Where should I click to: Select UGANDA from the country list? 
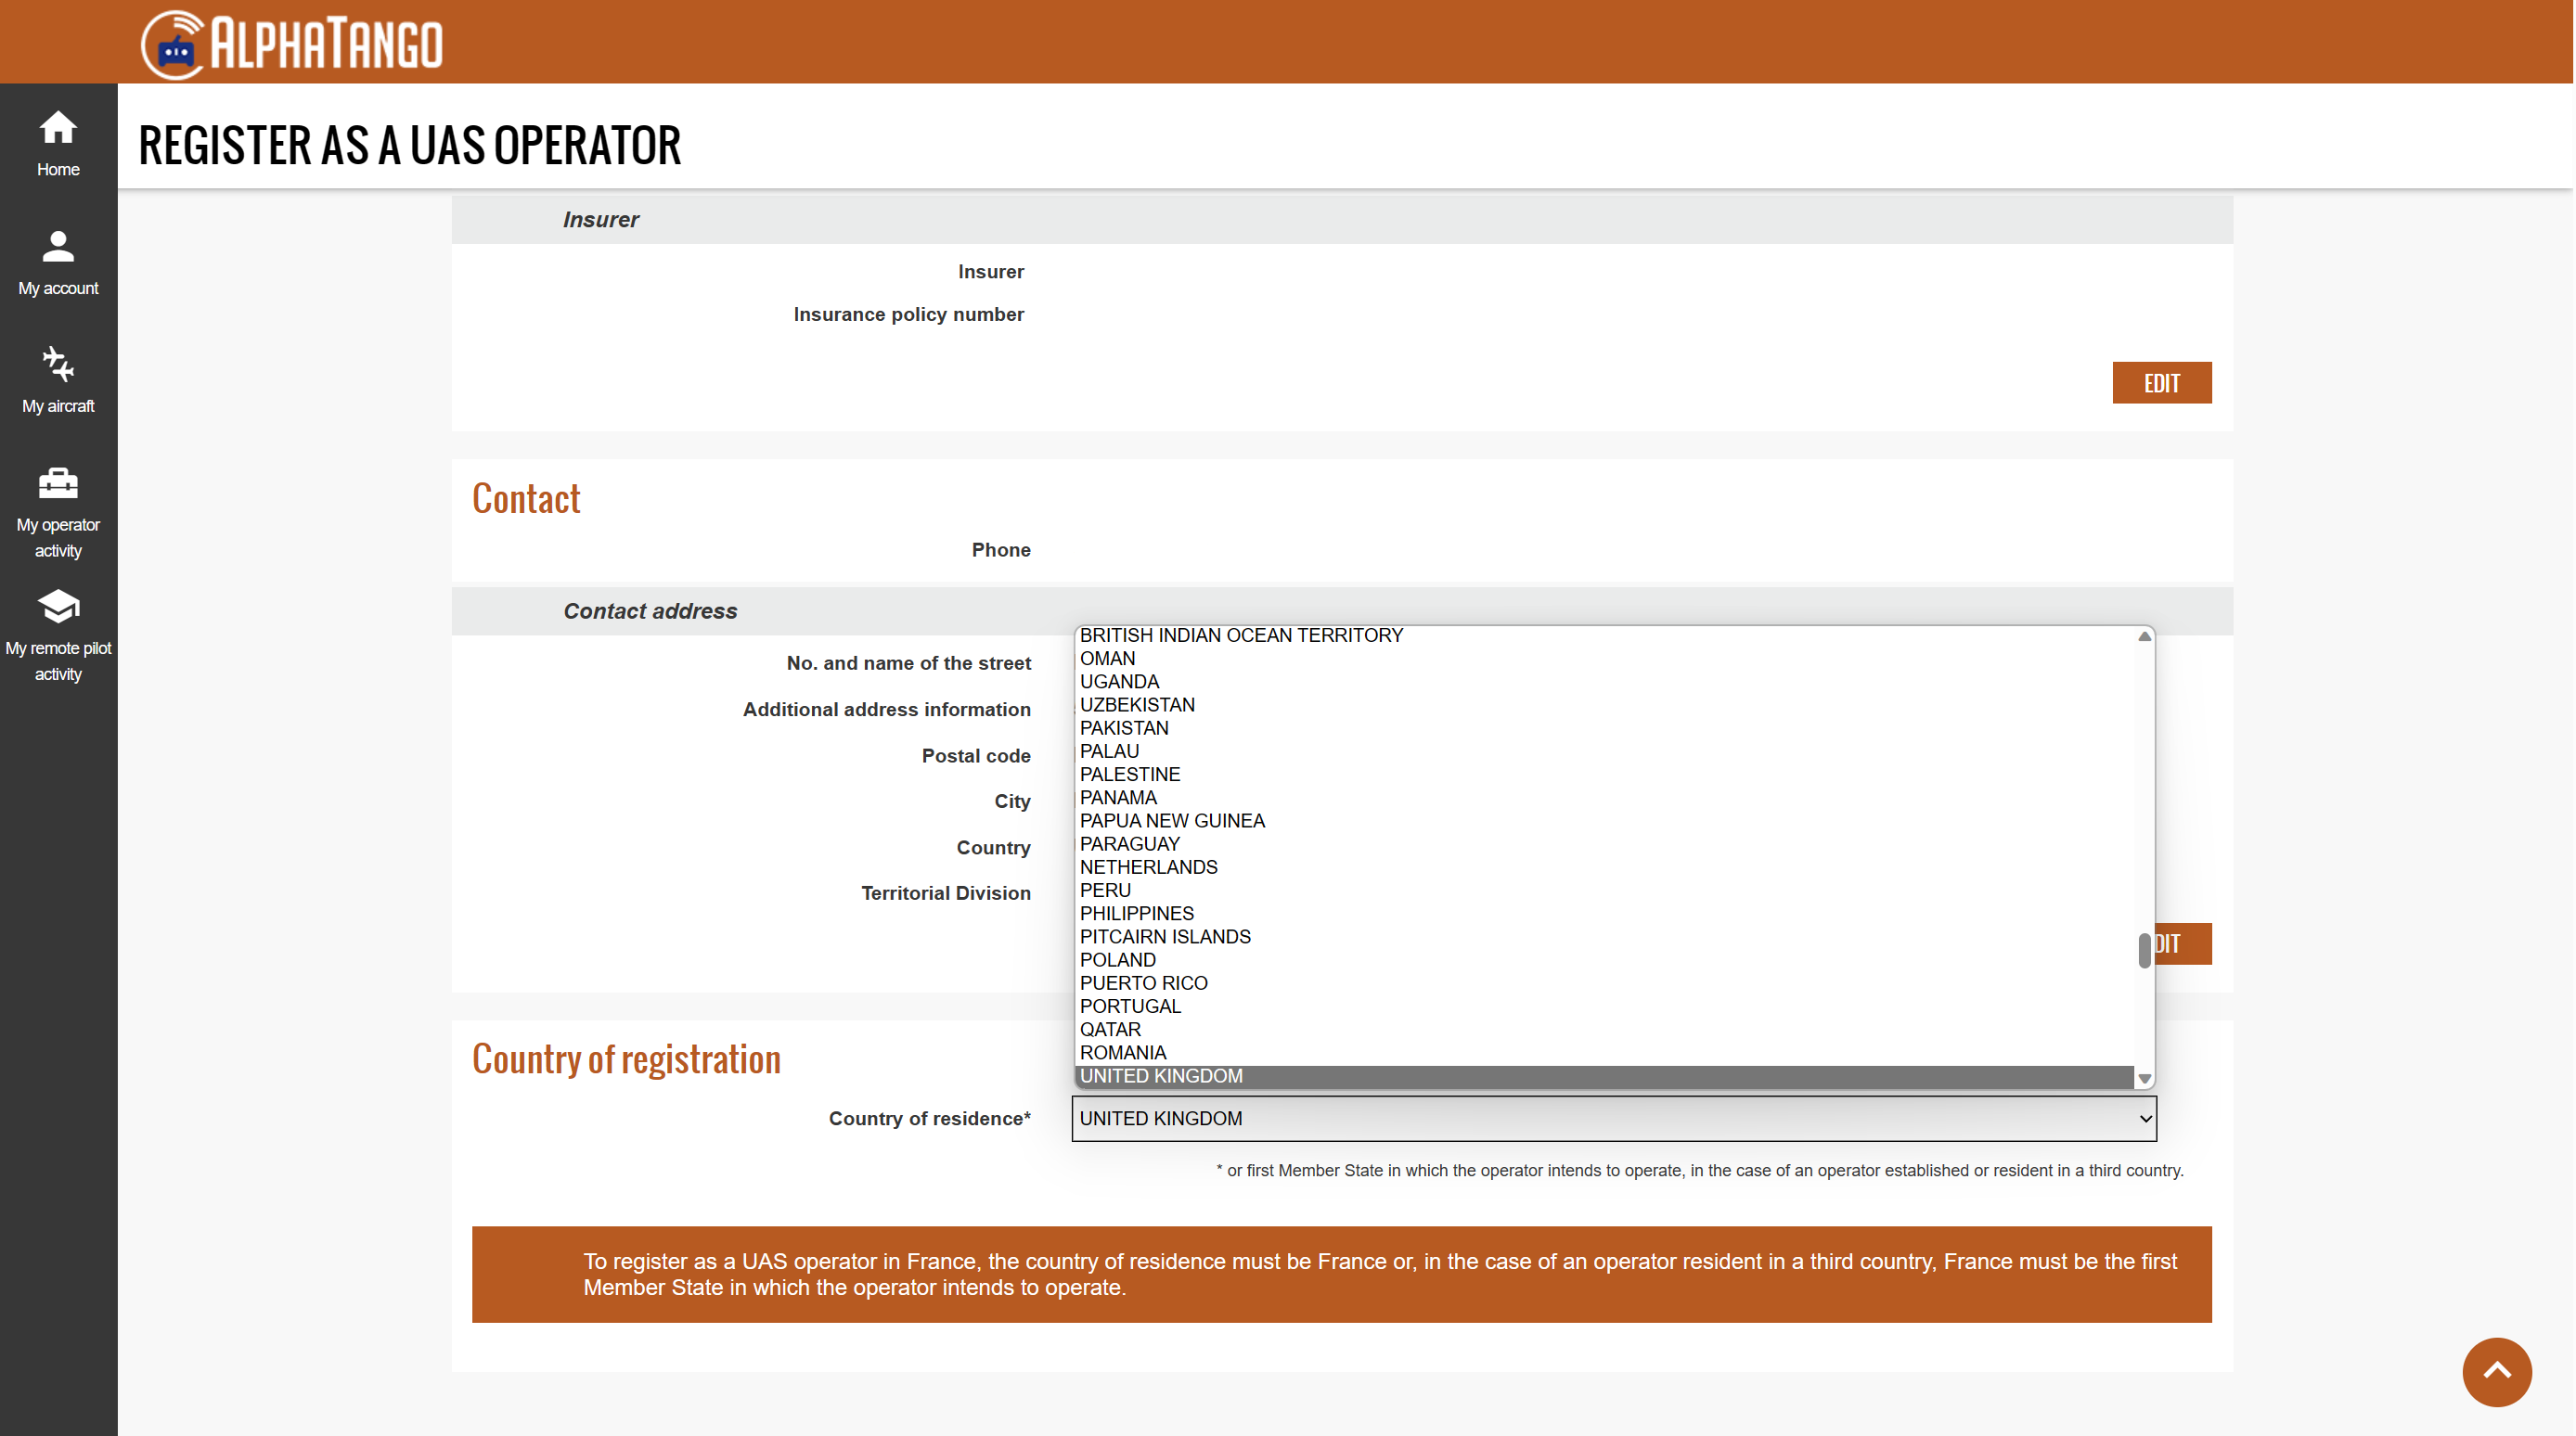1605,682
